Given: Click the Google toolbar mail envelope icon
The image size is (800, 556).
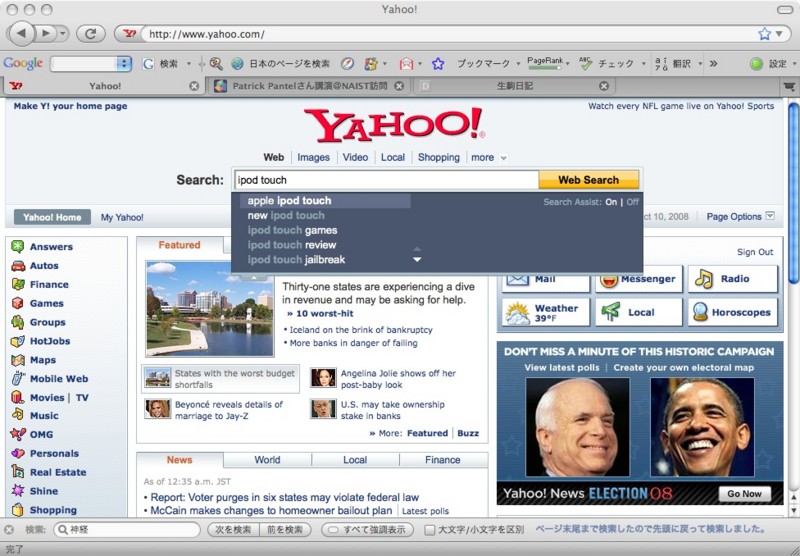Looking at the screenshot, I should [406, 64].
